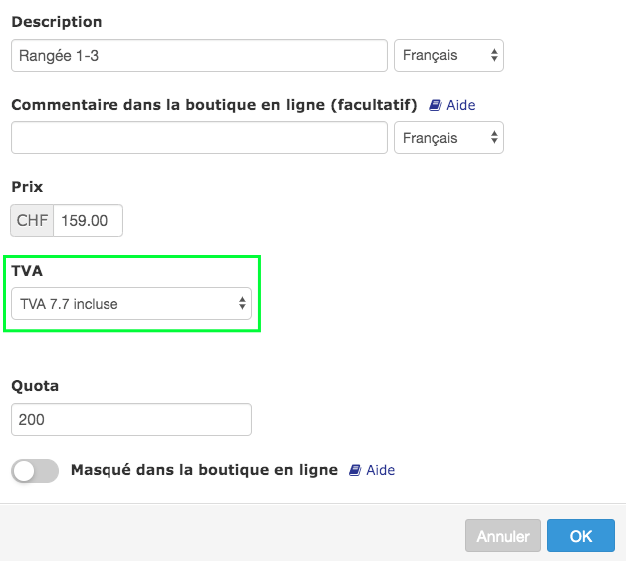Follow the Aide link next to Commentaire
The height and width of the screenshot is (561, 626).
click(461, 105)
